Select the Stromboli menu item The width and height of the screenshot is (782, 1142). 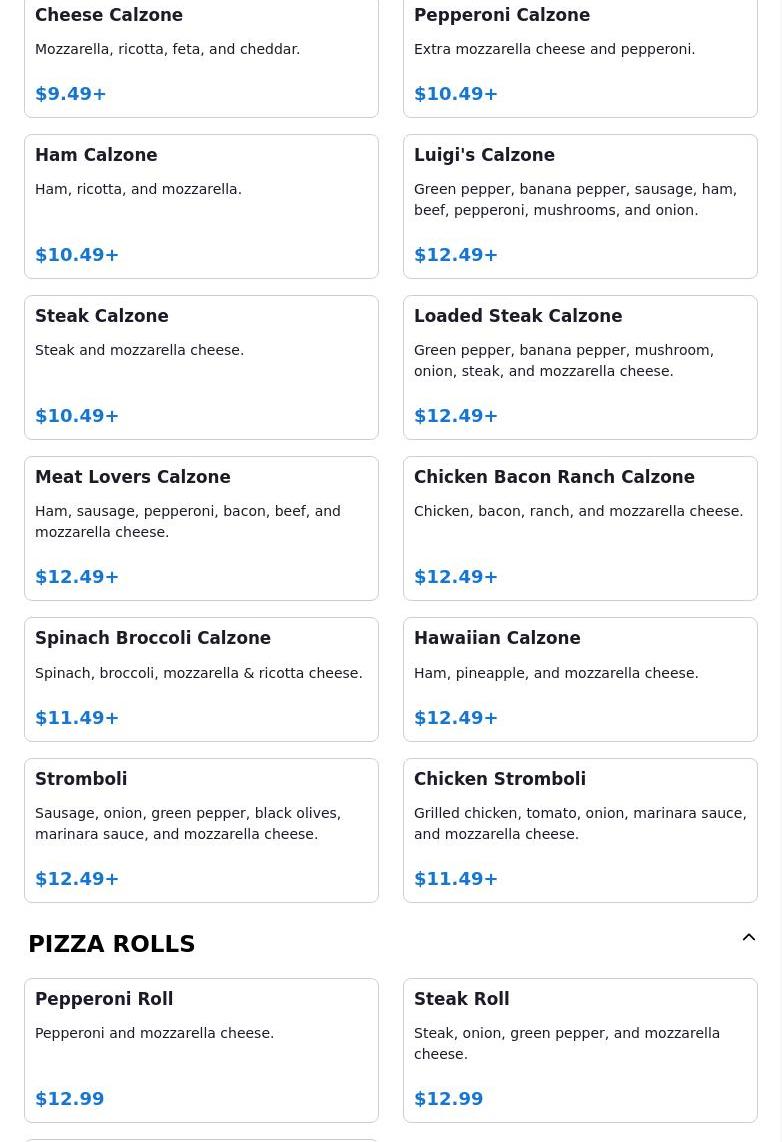click(x=202, y=830)
